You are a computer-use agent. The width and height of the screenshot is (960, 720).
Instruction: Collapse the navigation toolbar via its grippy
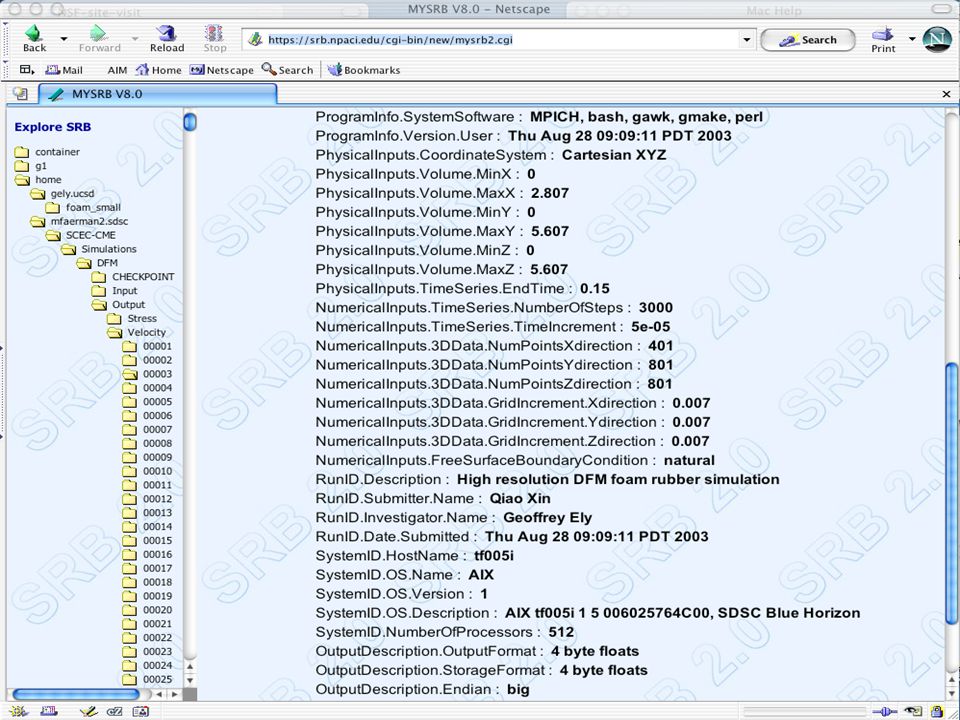5,39
